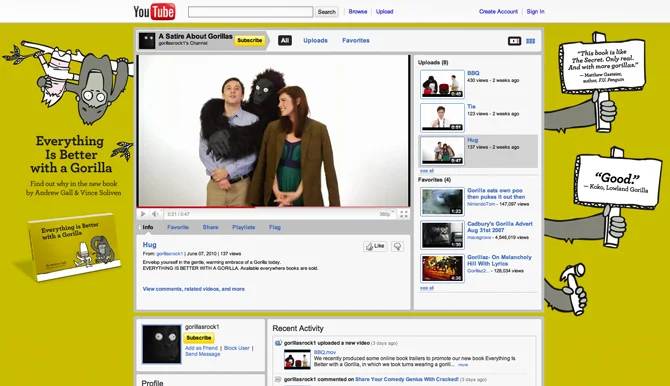670x386 pixels.
Task: Mute the video volume icon
Action: 156,214
